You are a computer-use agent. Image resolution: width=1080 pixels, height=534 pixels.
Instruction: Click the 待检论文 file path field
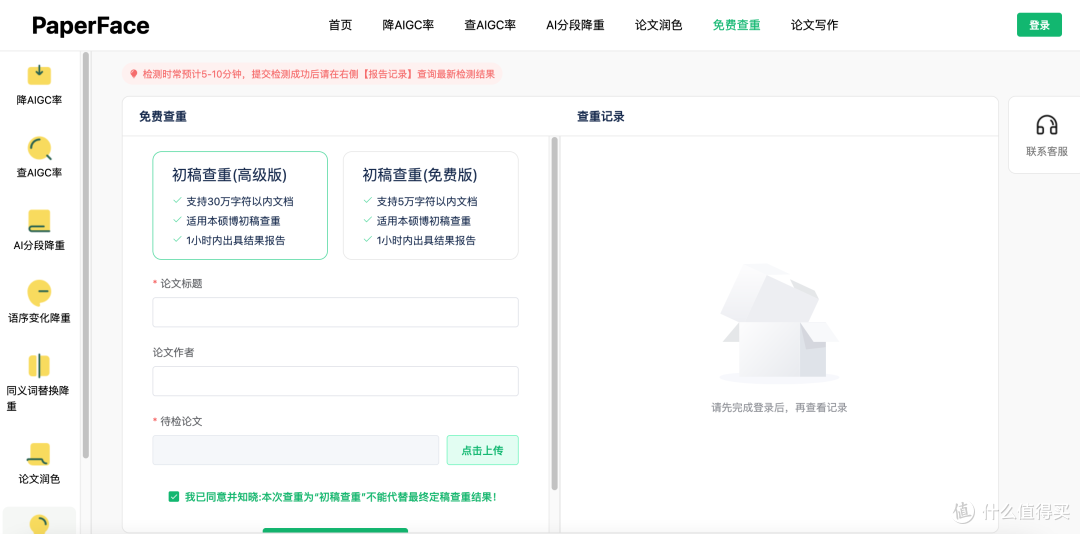coord(295,450)
